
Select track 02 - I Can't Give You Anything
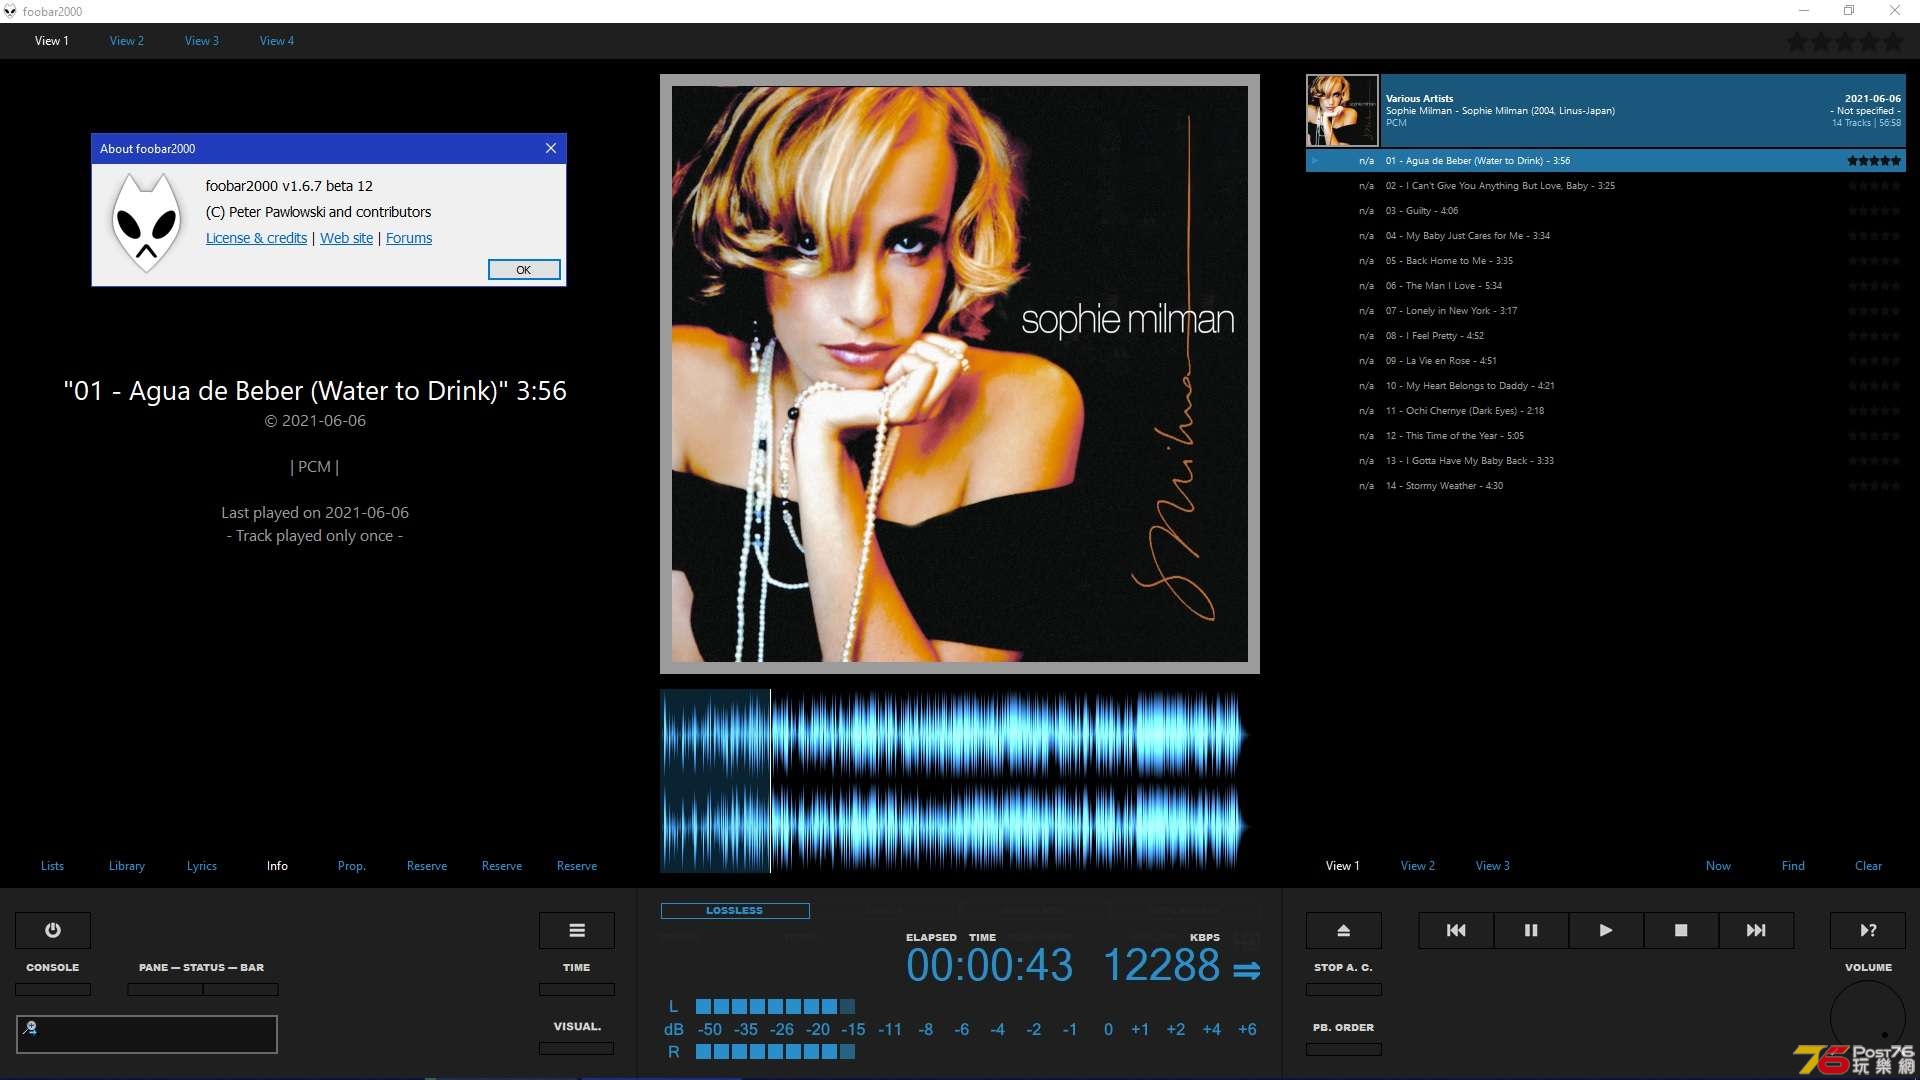coord(1605,186)
